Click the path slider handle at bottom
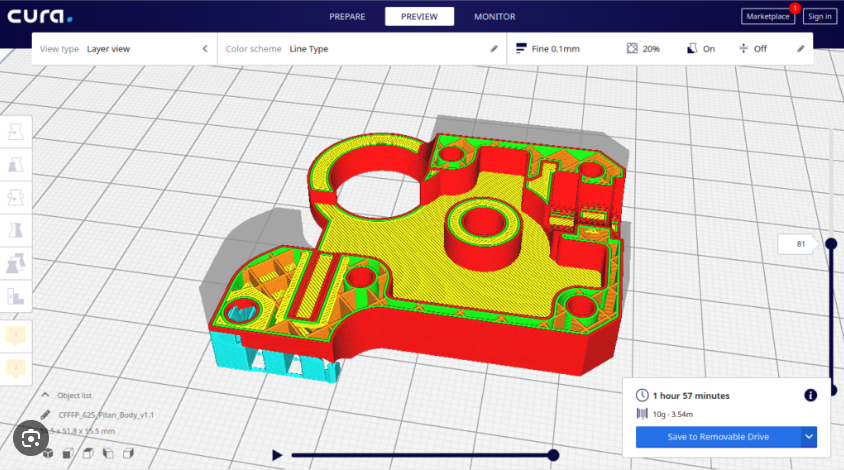This screenshot has height=470, width=844. (553, 455)
